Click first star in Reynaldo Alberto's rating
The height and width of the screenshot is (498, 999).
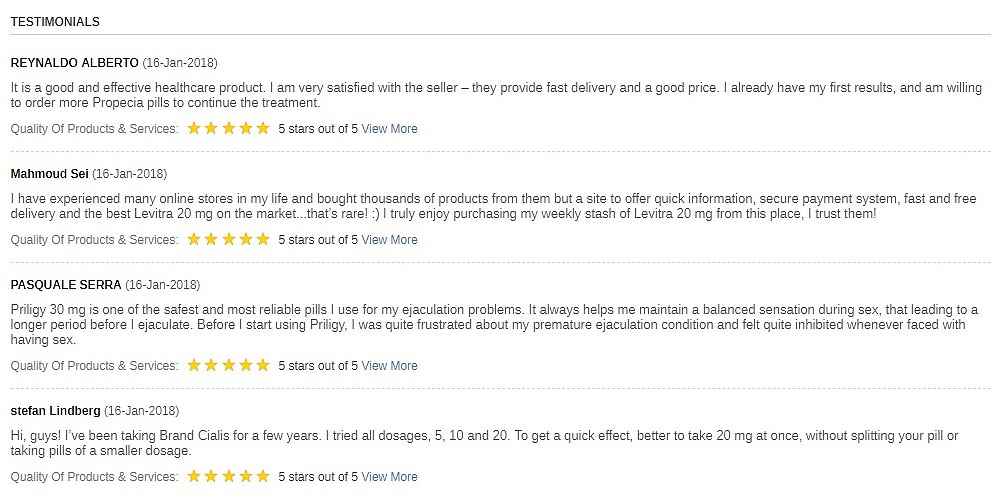coord(194,128)
